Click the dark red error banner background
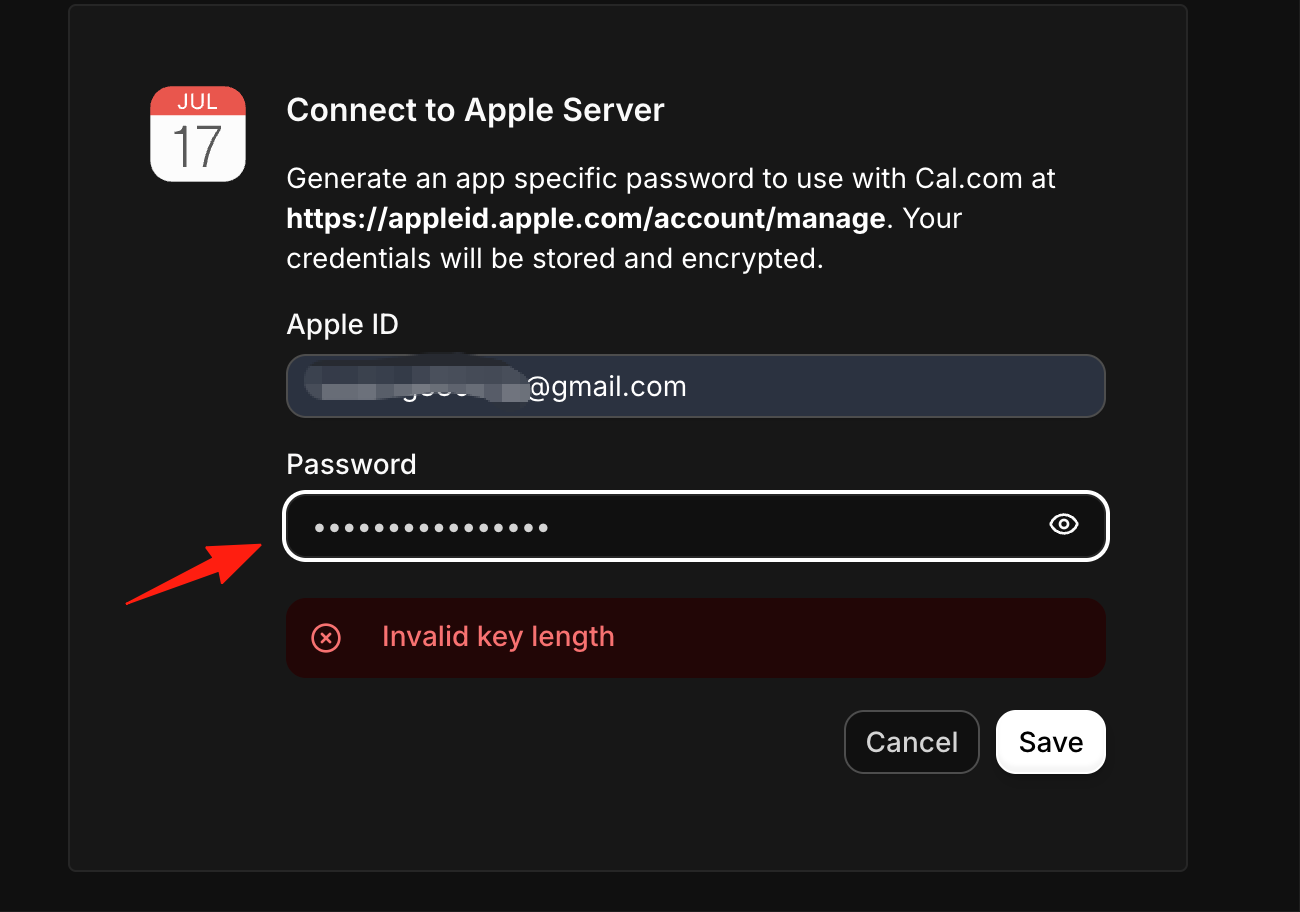 click(x=696, y=638)
